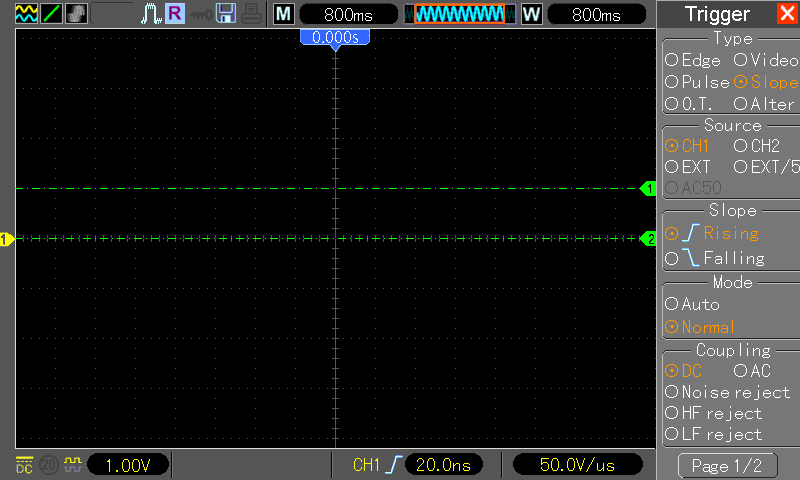800x480 pixels.
Task: Switch trigger mode to Normal
Action: click(x=699, y=327)
